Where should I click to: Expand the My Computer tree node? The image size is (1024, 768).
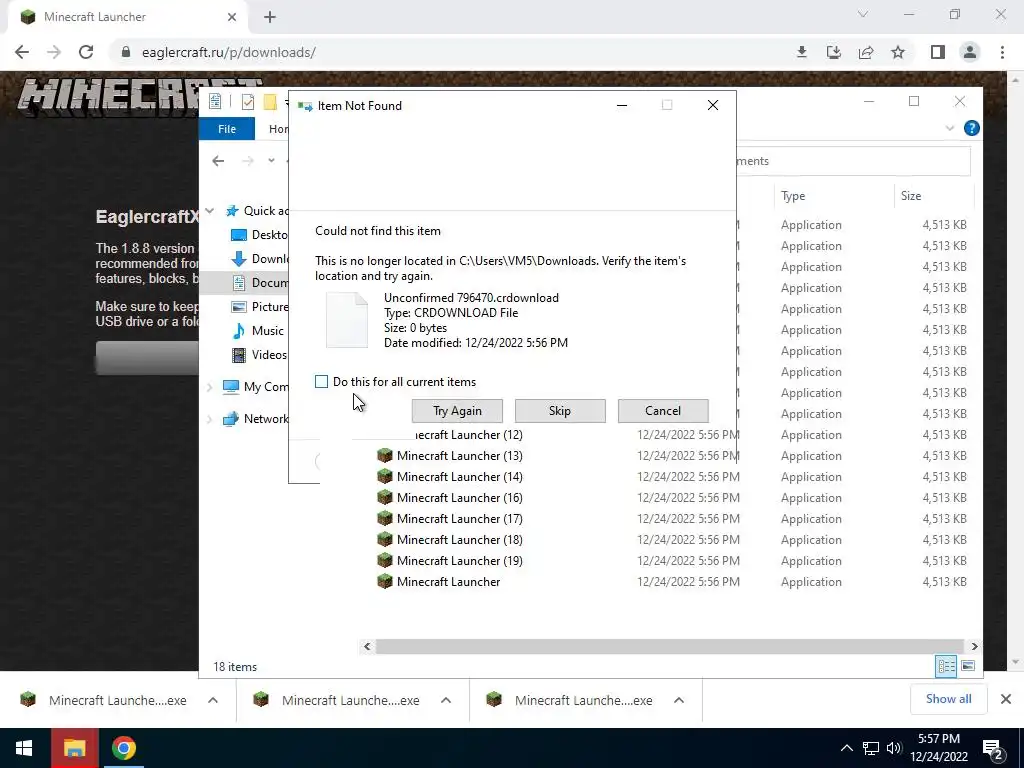pyautogui.click(x=210, y=387)
